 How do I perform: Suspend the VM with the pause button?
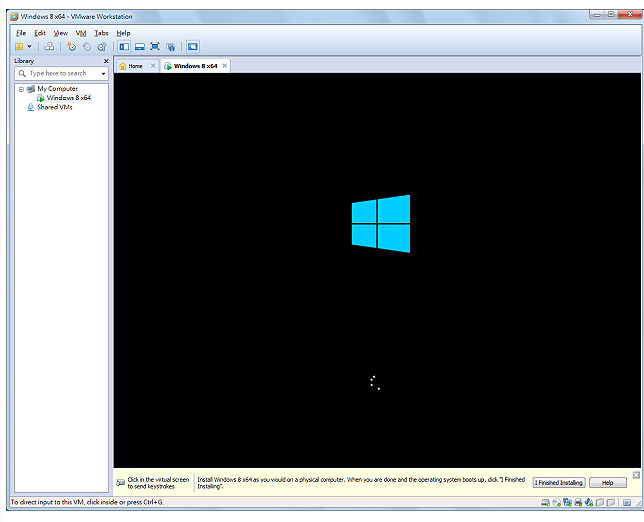[19, 47]
